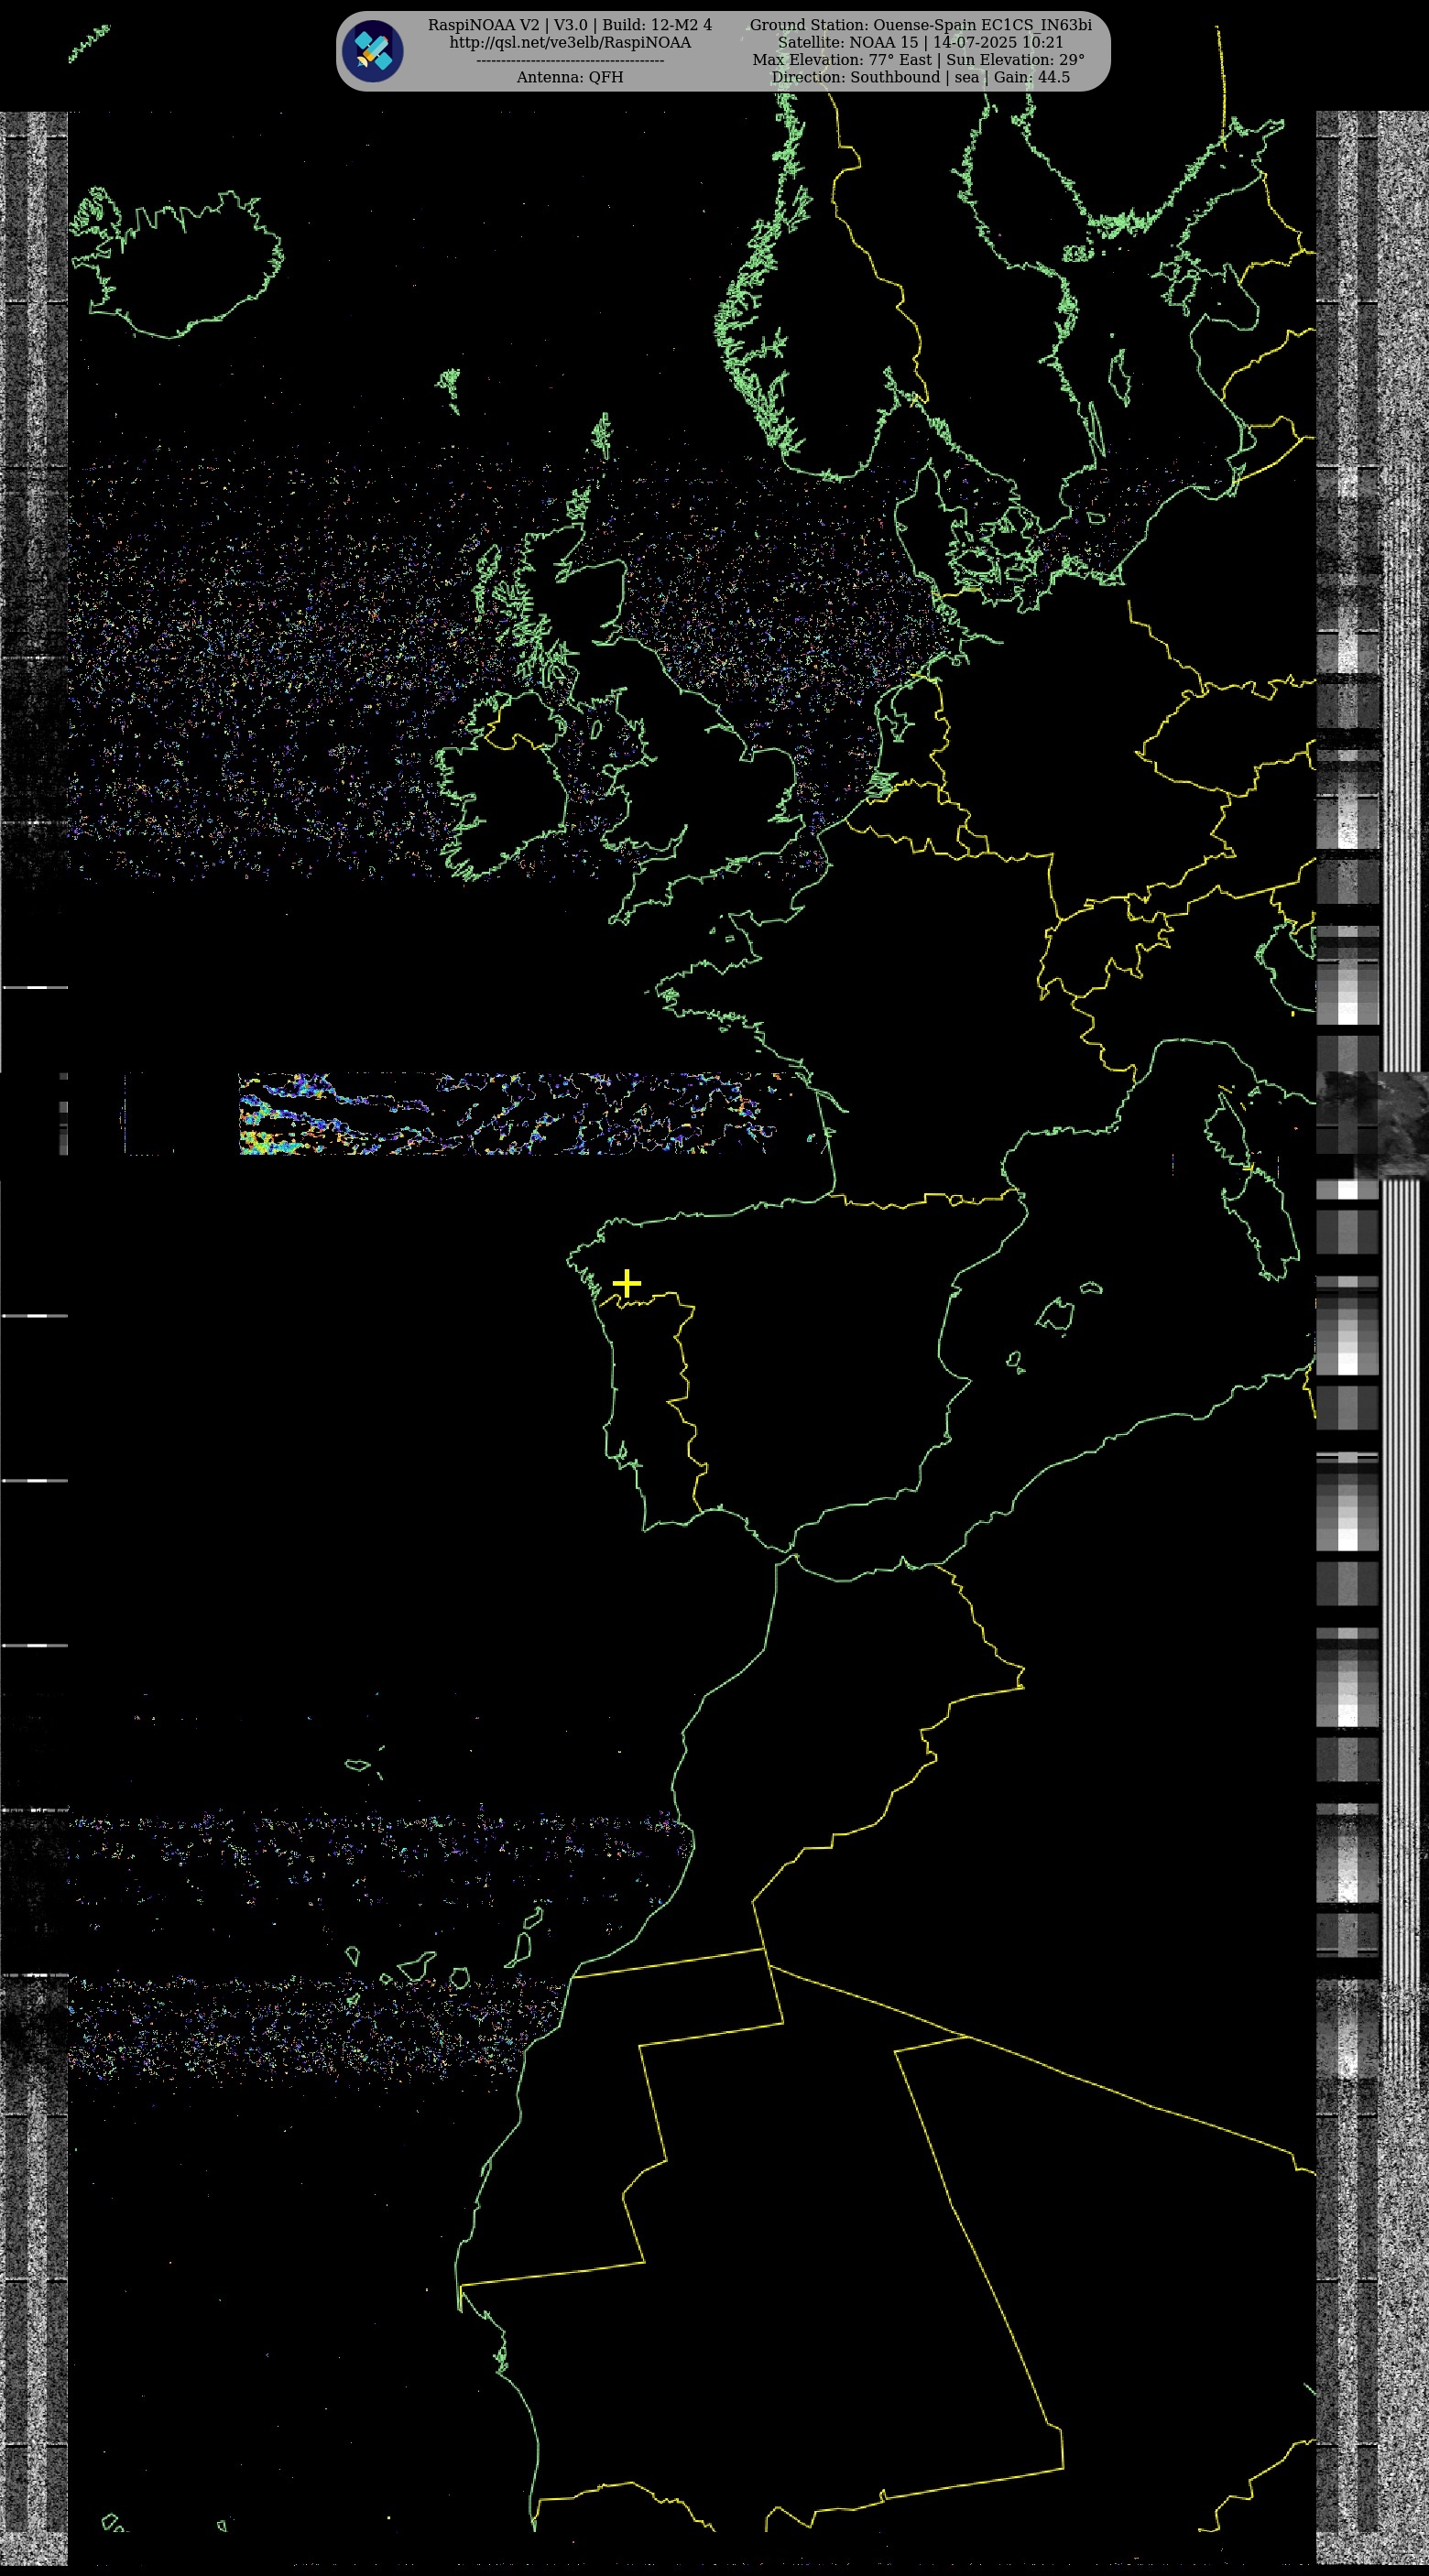This screenshot has width=1429, height=2576.
Task: Click the yellow ground station crosshair marker
Action: (x=626, y=1282)
